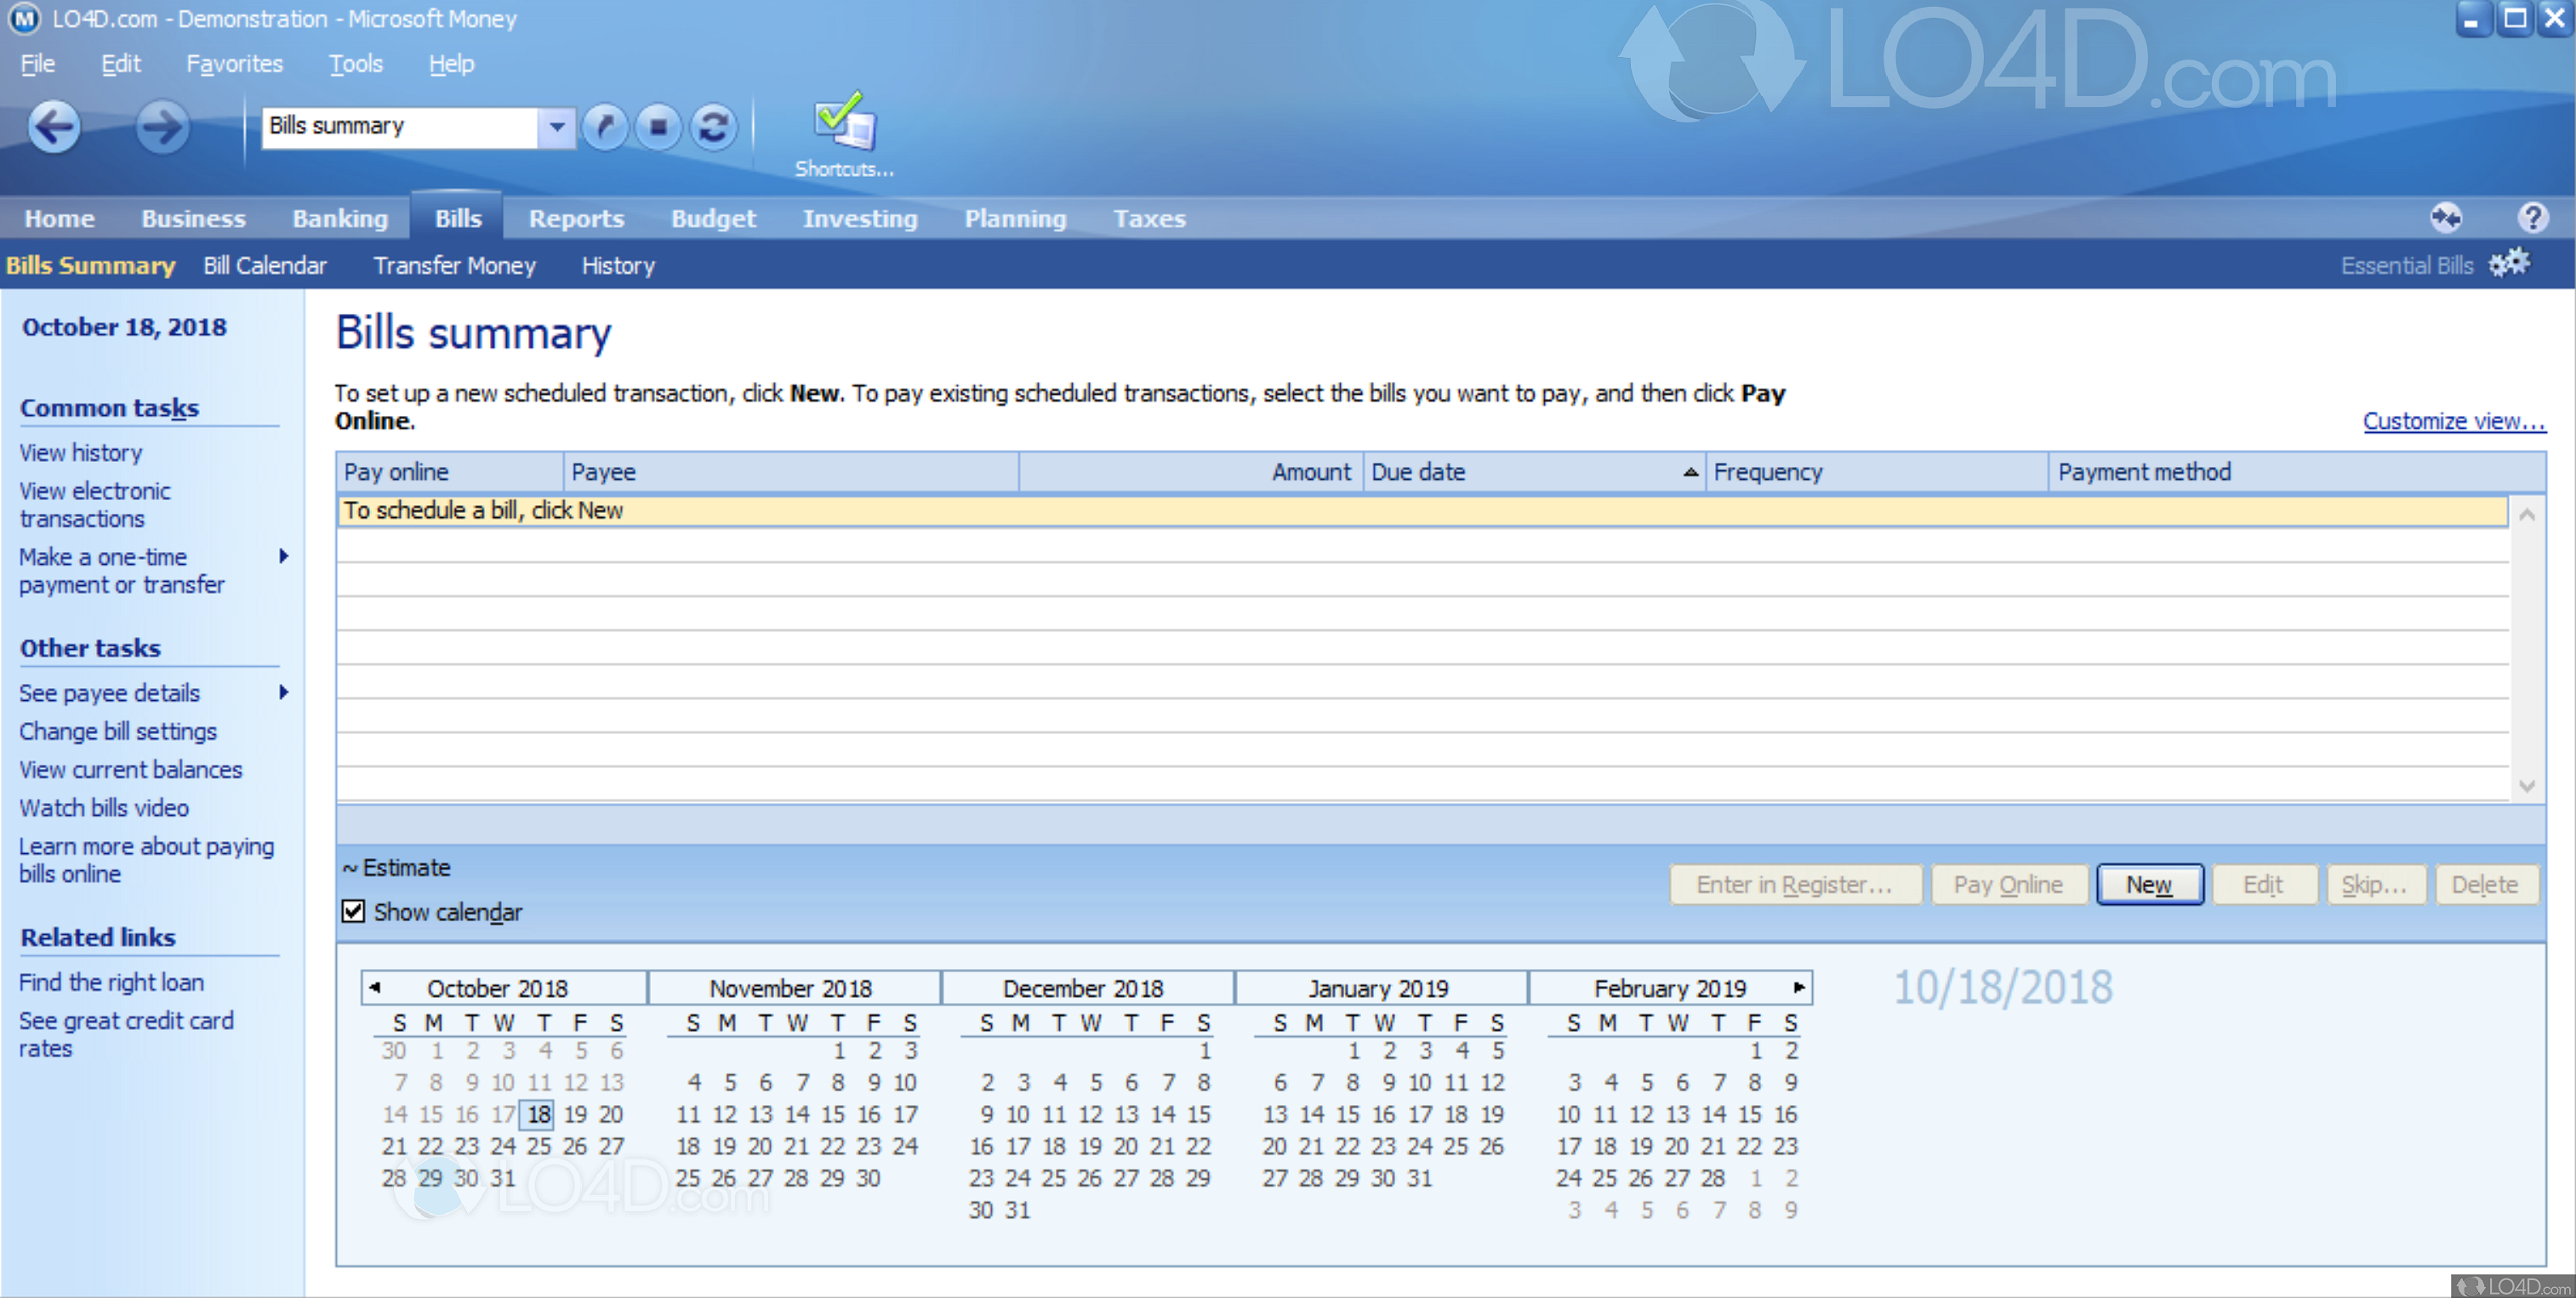Click the Stop icon in the toolbar
Viewport: 2576px width, 1298px height.
pyautogui.click(x=659, y=127)
